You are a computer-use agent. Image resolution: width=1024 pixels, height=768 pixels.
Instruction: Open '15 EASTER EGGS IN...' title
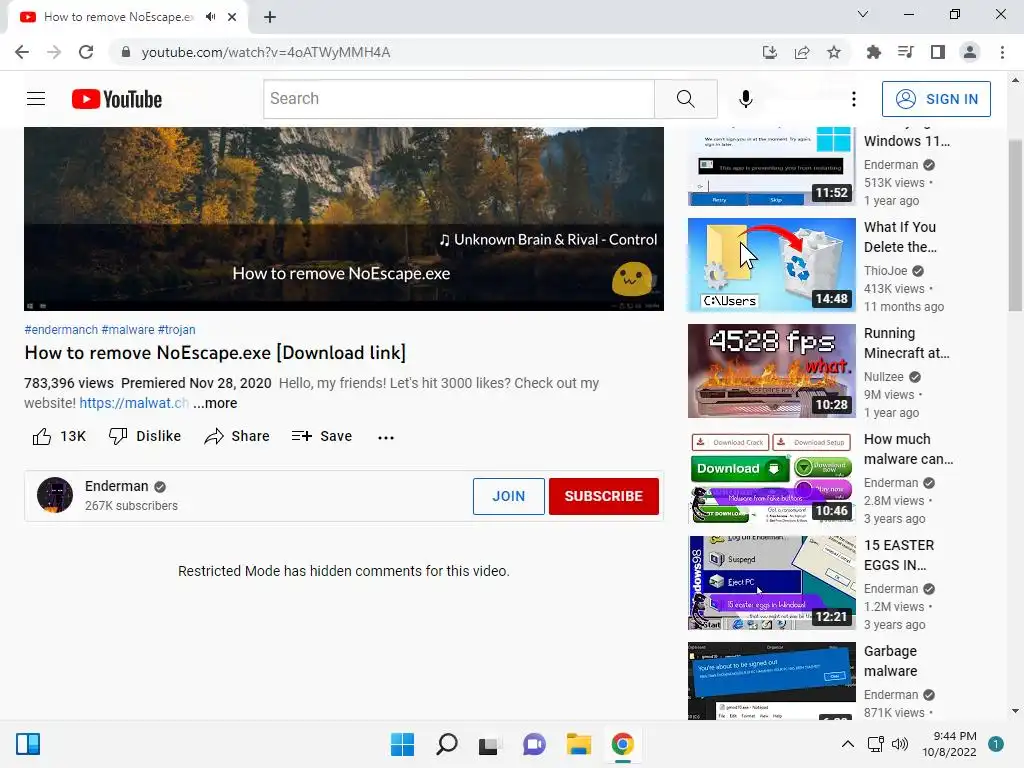tap(899, 555)
